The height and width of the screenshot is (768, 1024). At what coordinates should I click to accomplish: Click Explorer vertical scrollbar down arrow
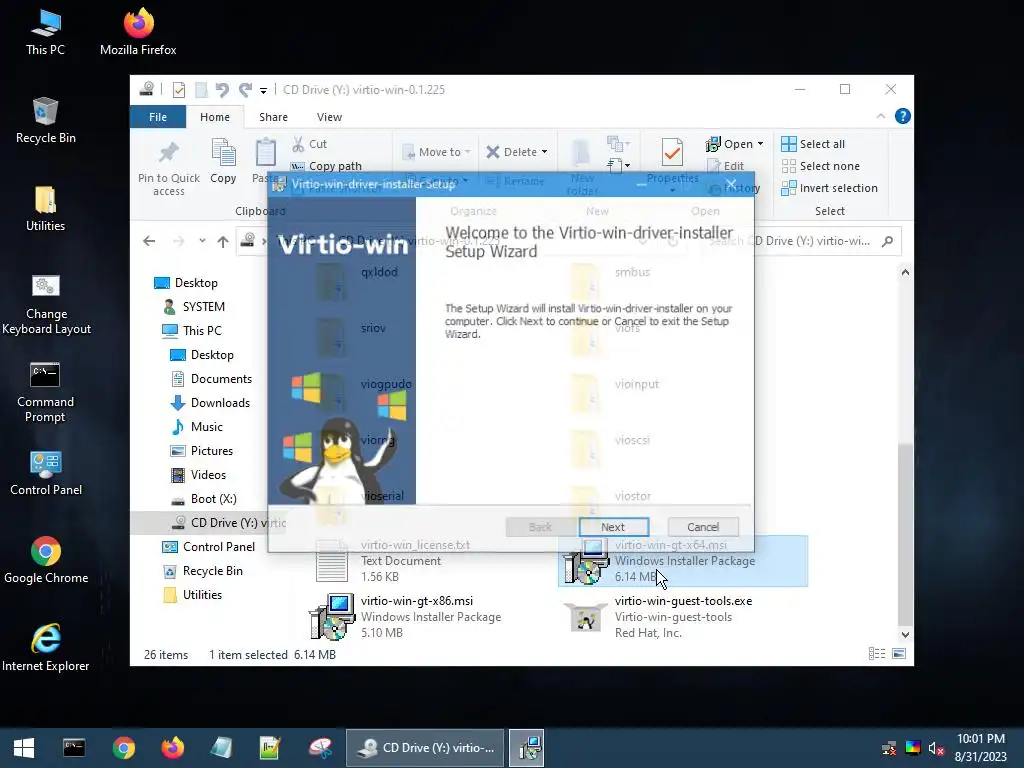[x=905, y=635]
